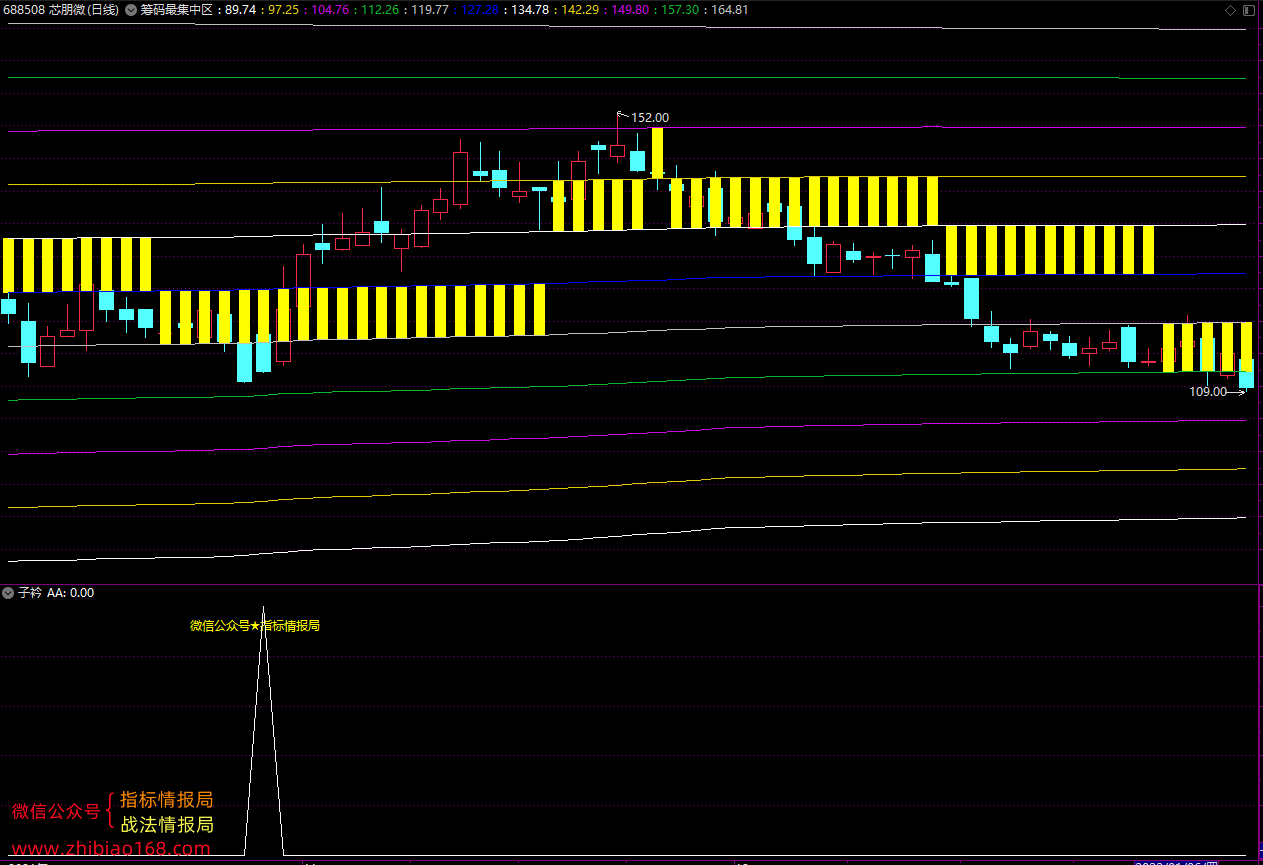Image resolution: width=1263 pixels, height=865 pixels.
Task: Click the green 157.30 indicator value
Action: coord(680,10)
